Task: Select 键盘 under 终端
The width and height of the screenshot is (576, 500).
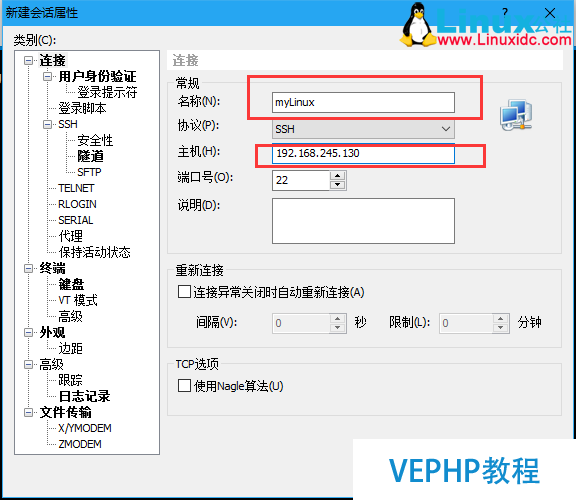Action: point(71,284)
